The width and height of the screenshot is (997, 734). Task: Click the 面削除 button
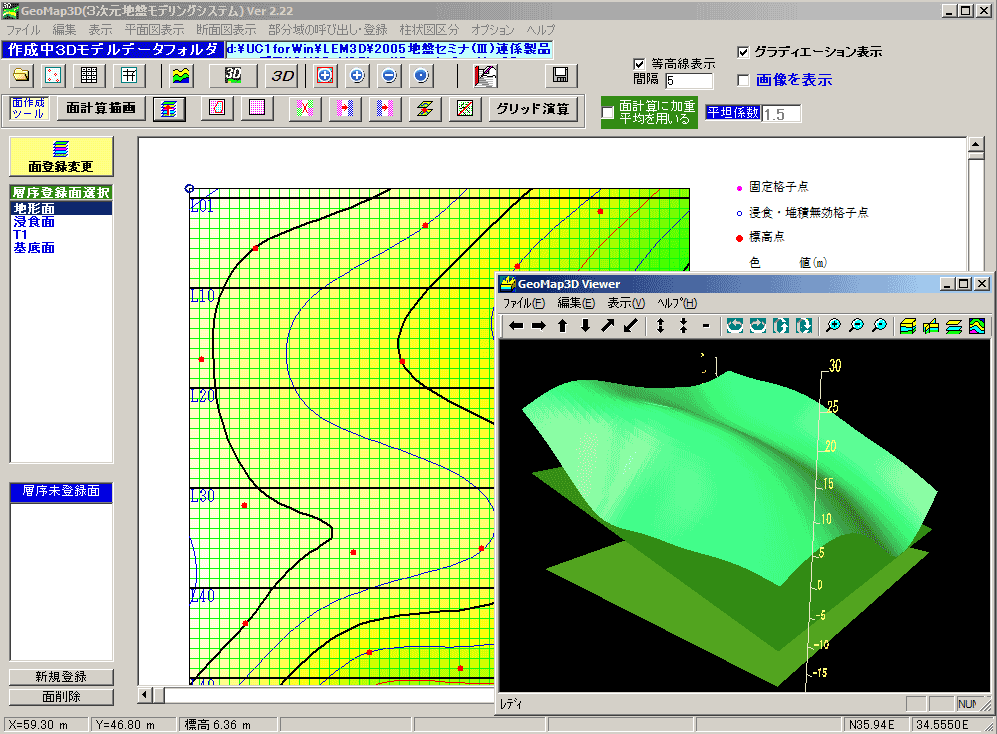pyautogui.click(x=61, y=697)
